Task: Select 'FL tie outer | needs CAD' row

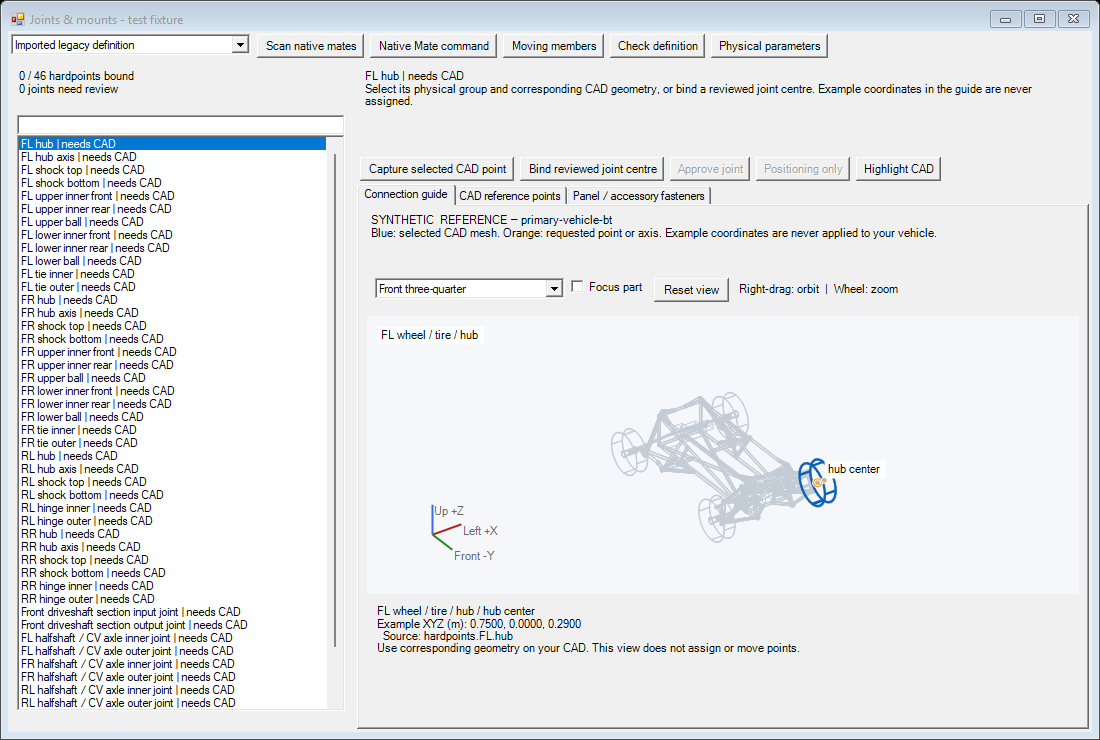Action: (x=172, y=287)
